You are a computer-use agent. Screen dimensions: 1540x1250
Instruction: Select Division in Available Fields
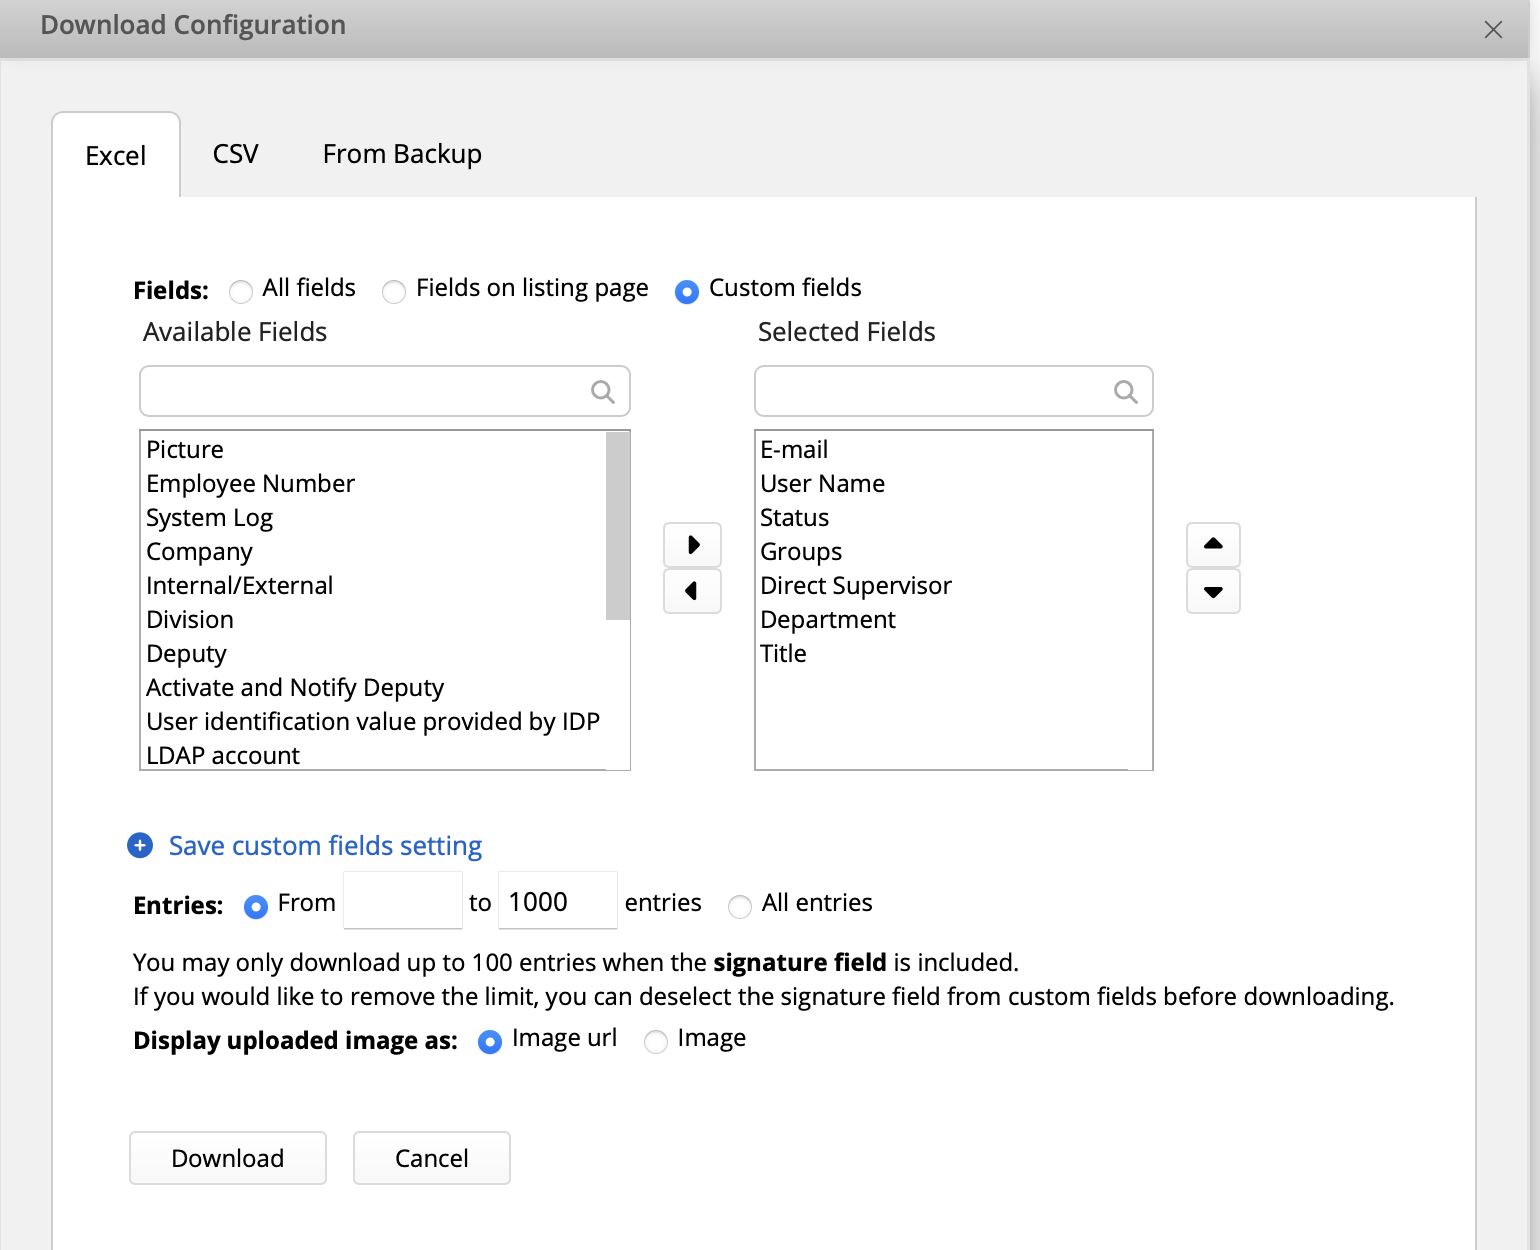point(375,619)
